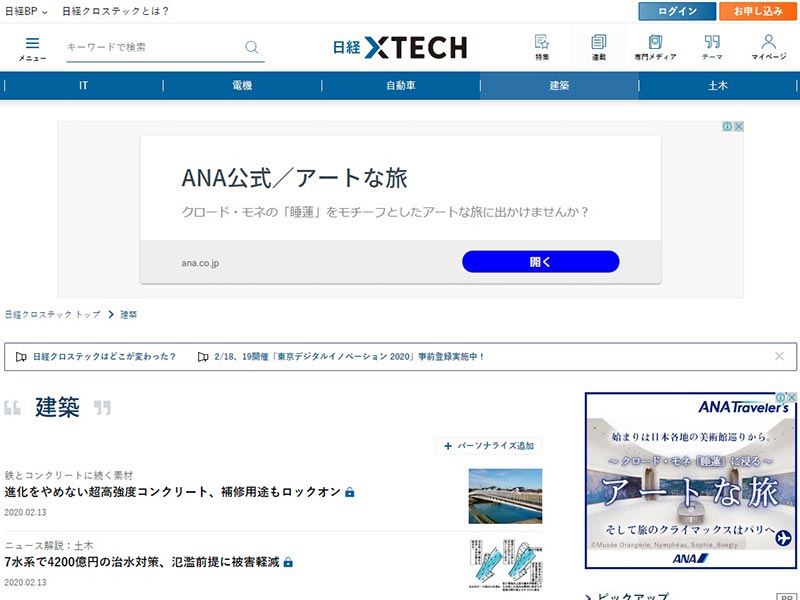The height and width of the screenshot is (600, 800).
Task: Select the 建築 navigation tab
Action: pyautogui.click(x=559, y=86)
